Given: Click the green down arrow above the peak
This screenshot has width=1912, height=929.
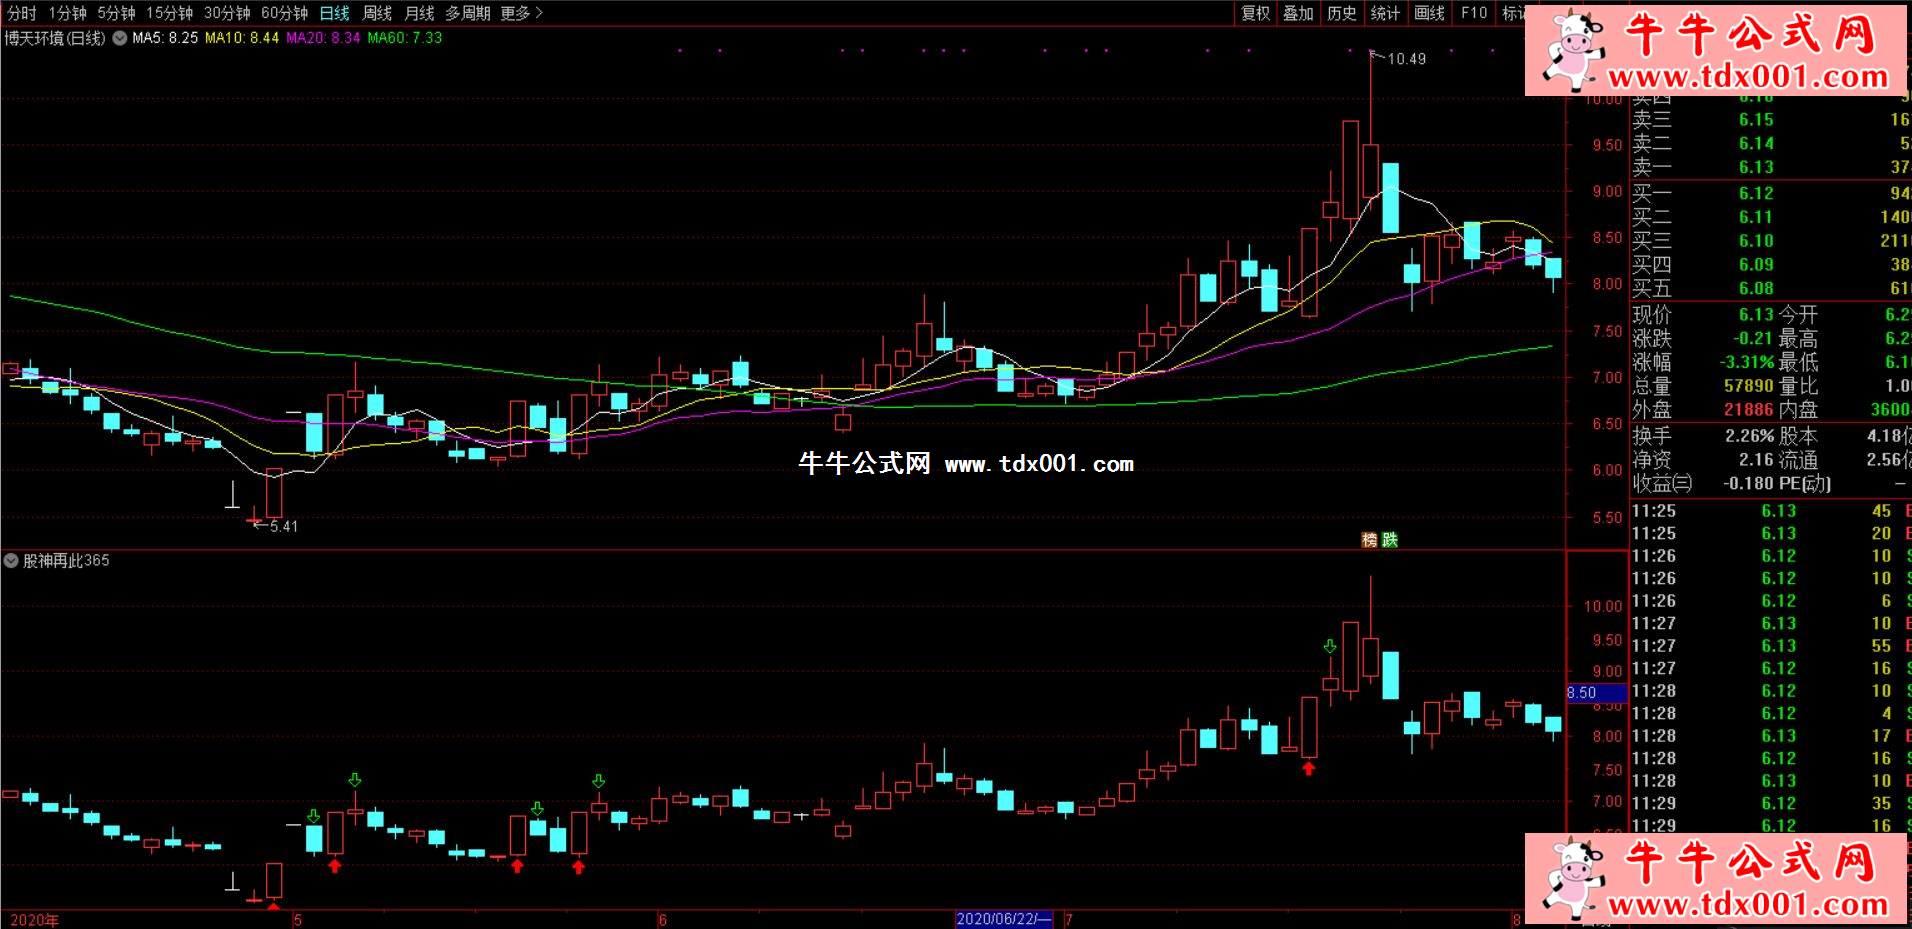Looking at the screenshot, I should pos(1330,647).
